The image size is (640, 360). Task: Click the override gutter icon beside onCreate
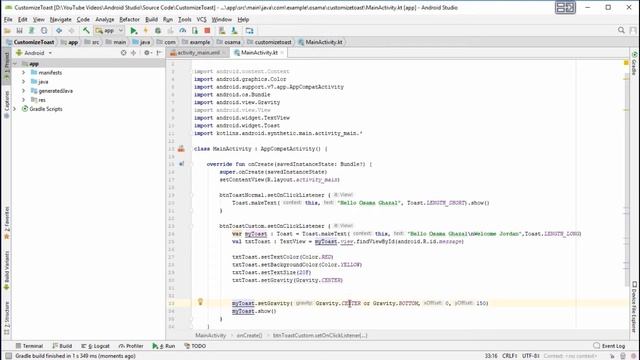click(x=181, y=164)
